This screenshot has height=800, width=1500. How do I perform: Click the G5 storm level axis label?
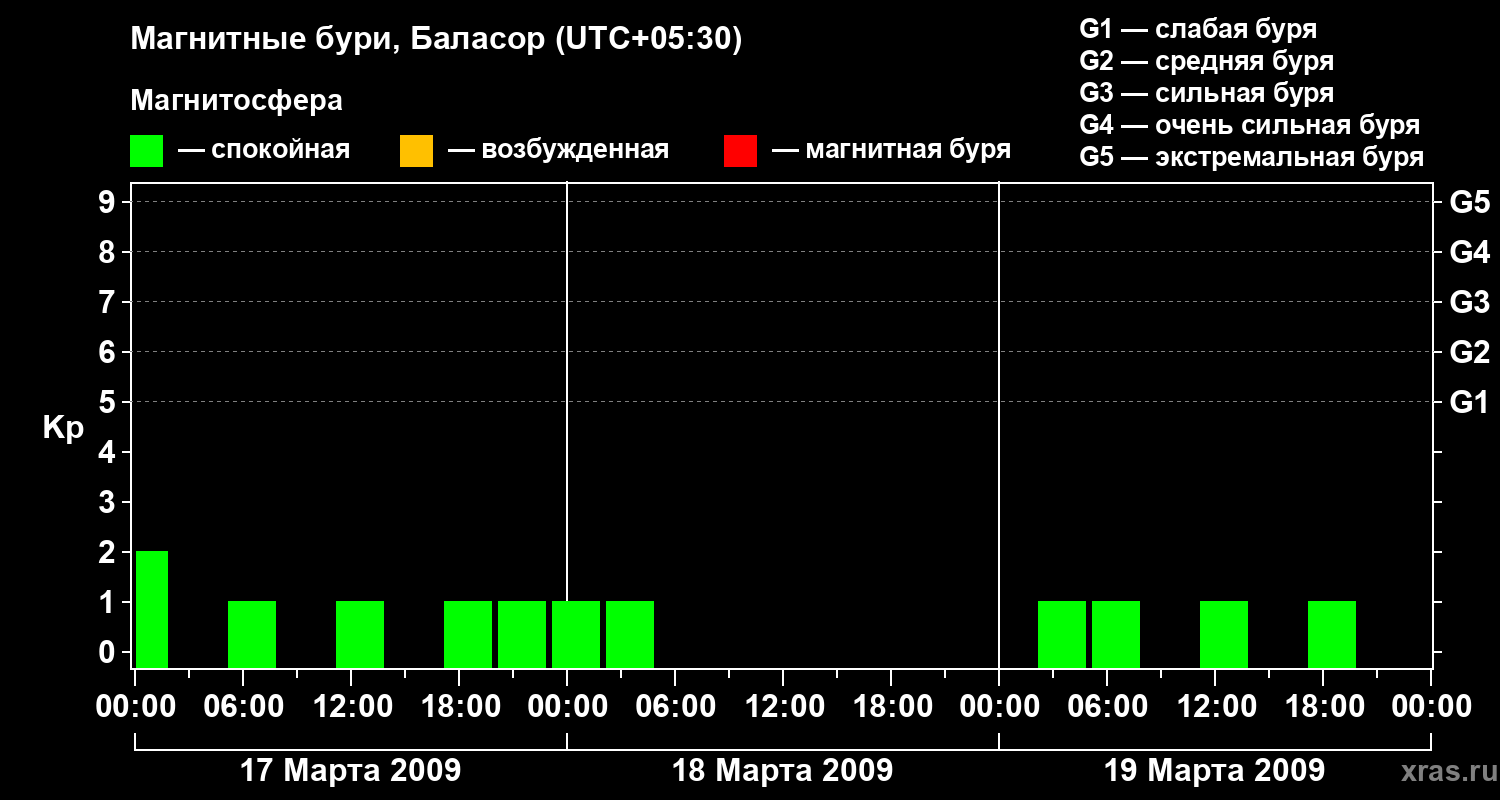pos(1470,203)
